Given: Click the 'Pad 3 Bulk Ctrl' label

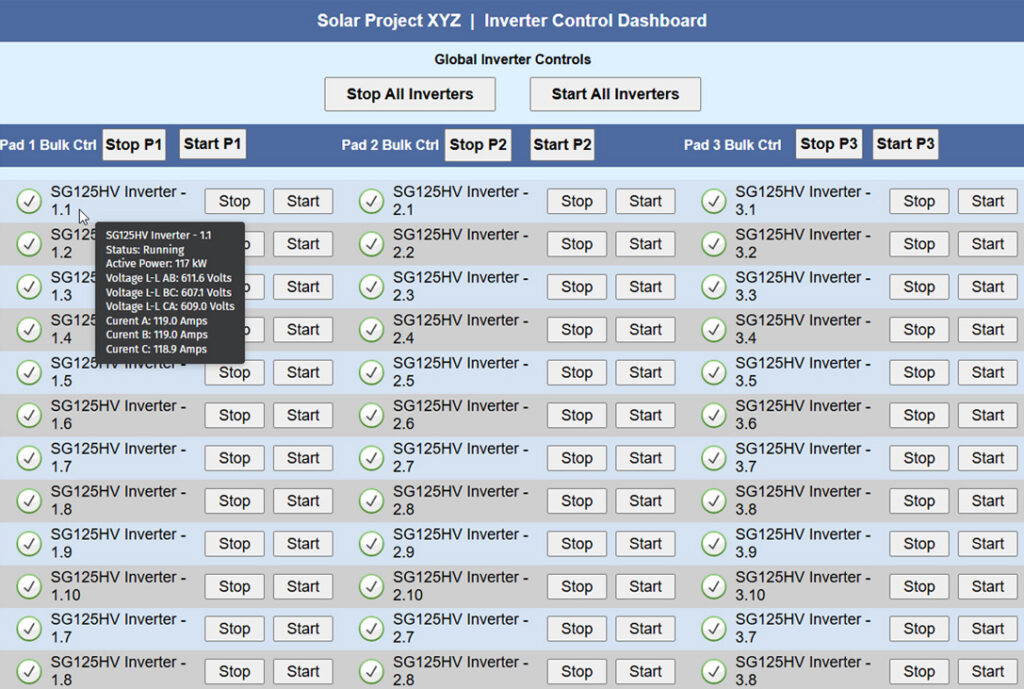Looking at the screenshot, I should point(732,145).
